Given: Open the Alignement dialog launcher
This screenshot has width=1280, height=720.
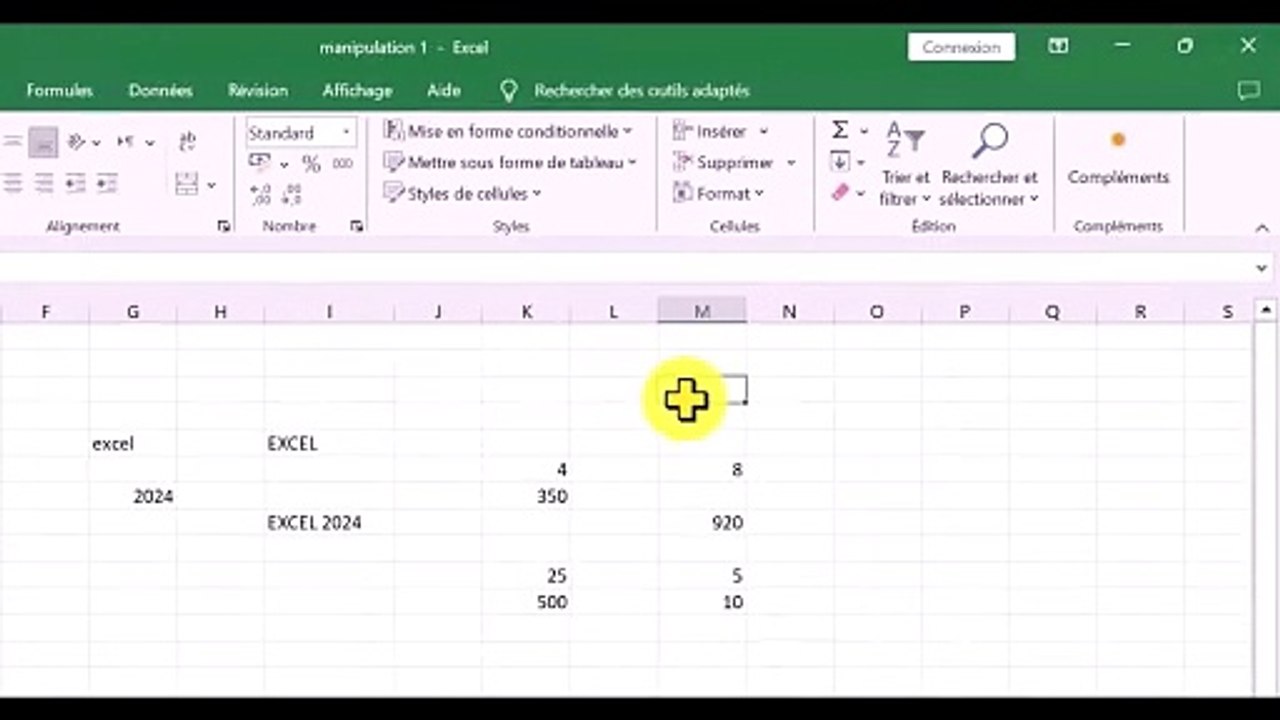Looking at the screenshot, I should pos(223,227).
